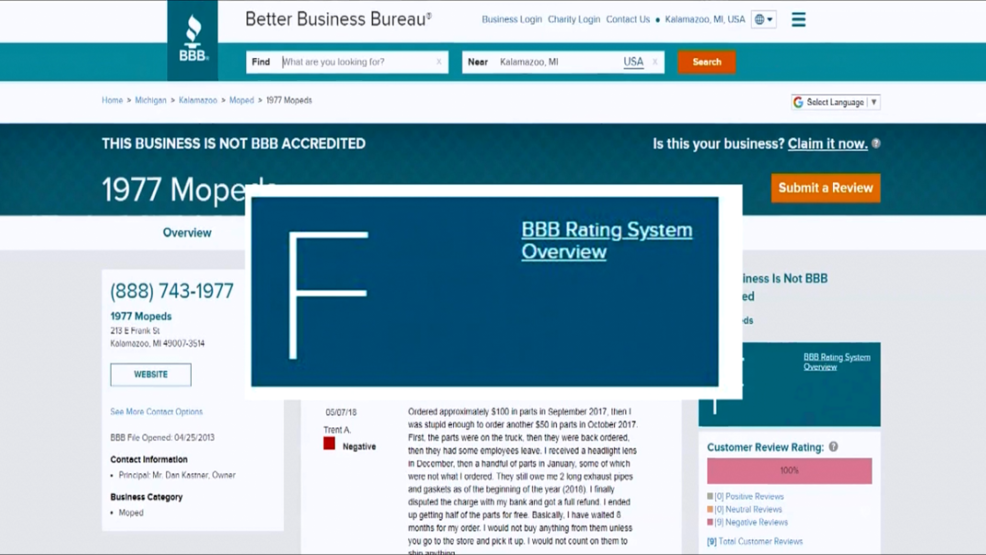The image size is (986, 555).
Task: Click reviewer name Trent A.
Action: pyautogui.click(x=337, y=430)
